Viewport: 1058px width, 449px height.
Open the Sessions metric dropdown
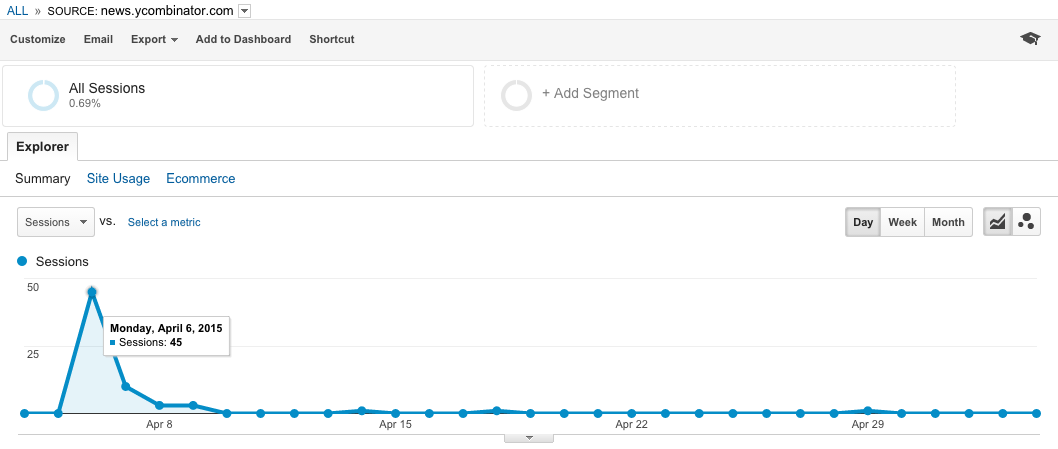(x=56, y=222)
